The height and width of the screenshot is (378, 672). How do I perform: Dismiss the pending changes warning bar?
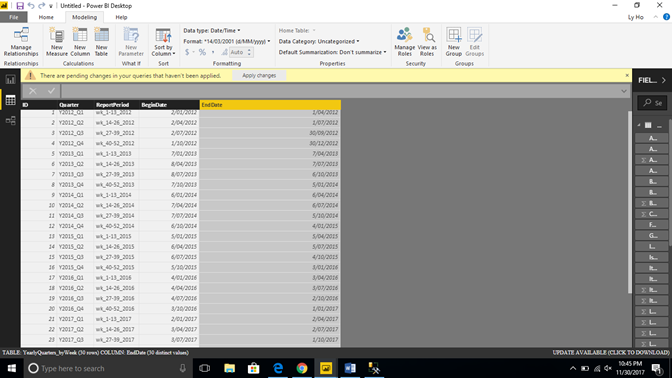(627, 75)
